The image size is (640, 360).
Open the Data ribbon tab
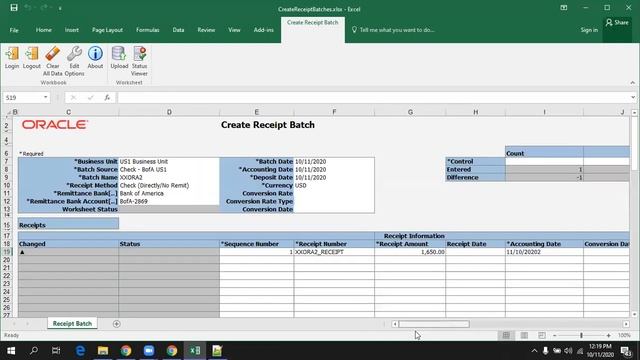178,30
